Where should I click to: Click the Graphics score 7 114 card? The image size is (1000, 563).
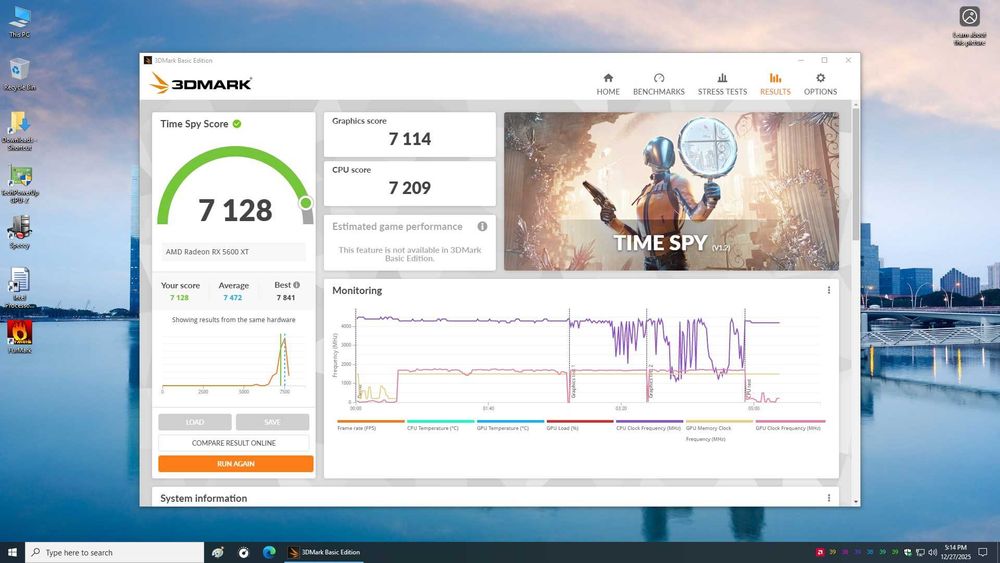(x=409, y=134)
